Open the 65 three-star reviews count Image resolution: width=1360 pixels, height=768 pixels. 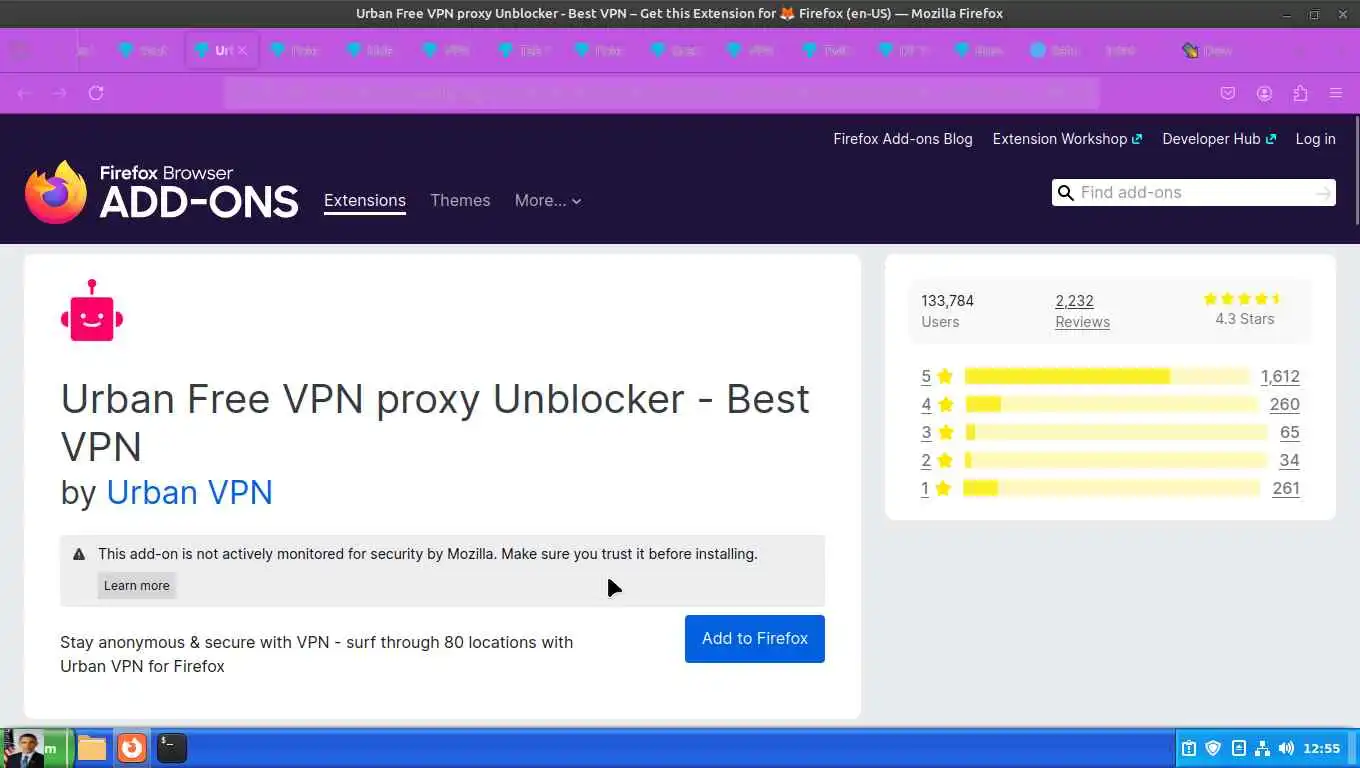click(x=1289, y=433)
